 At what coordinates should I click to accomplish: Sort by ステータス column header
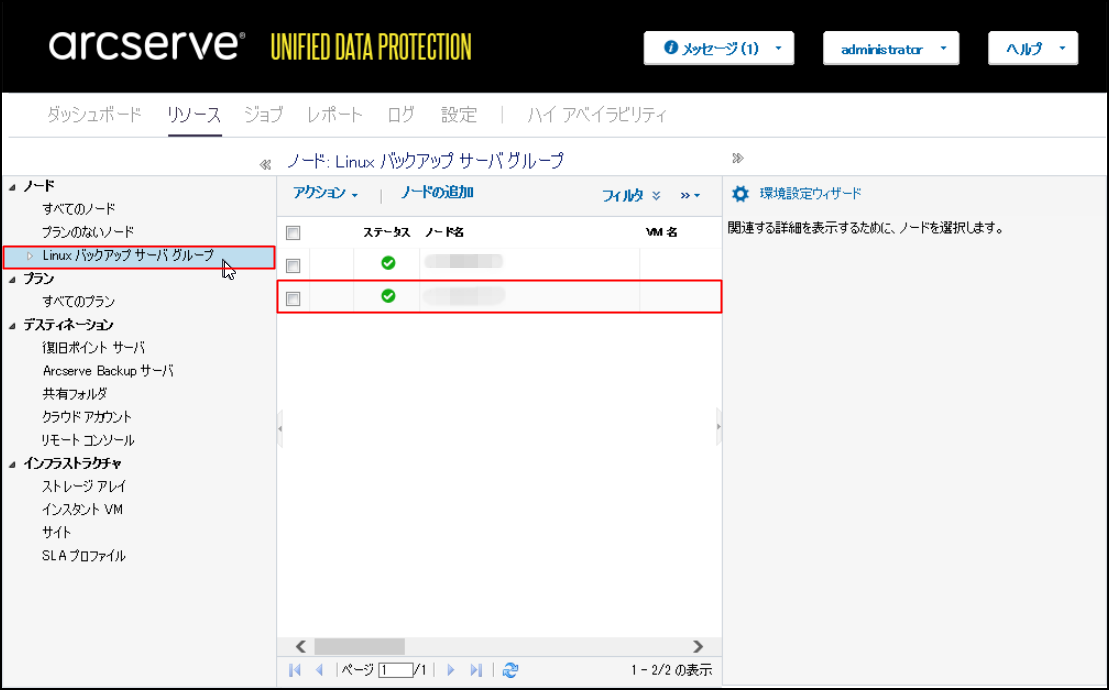point(386,232)
